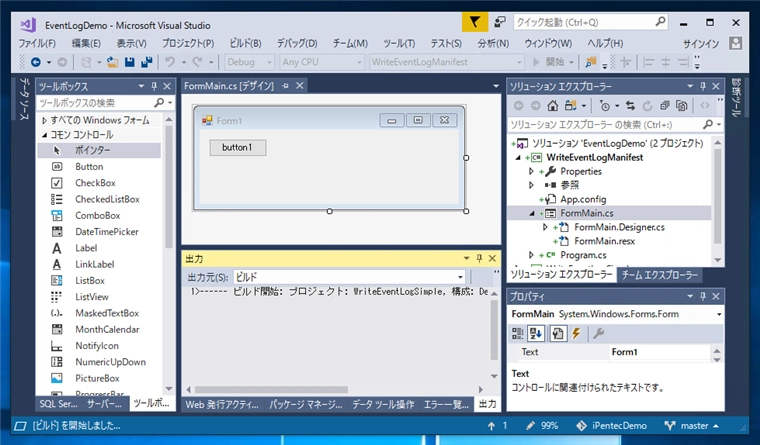This screenshot has width=760, height=445.
Task: Show Properties page button in Properties panel
Action: pyautogui.click(x=557, y=334)
